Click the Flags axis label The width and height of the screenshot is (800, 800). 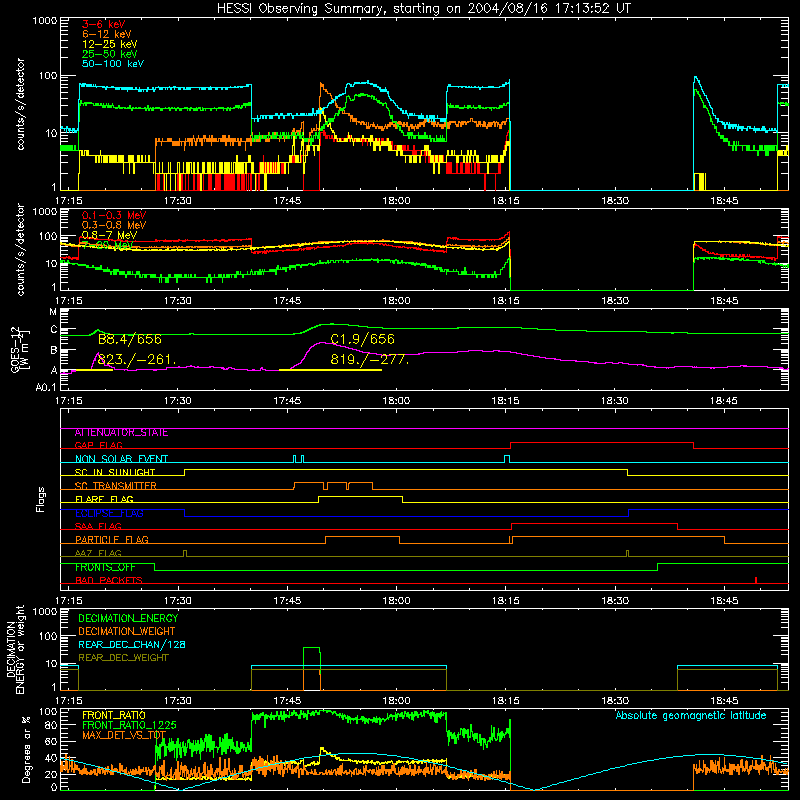tap(40, 499)
